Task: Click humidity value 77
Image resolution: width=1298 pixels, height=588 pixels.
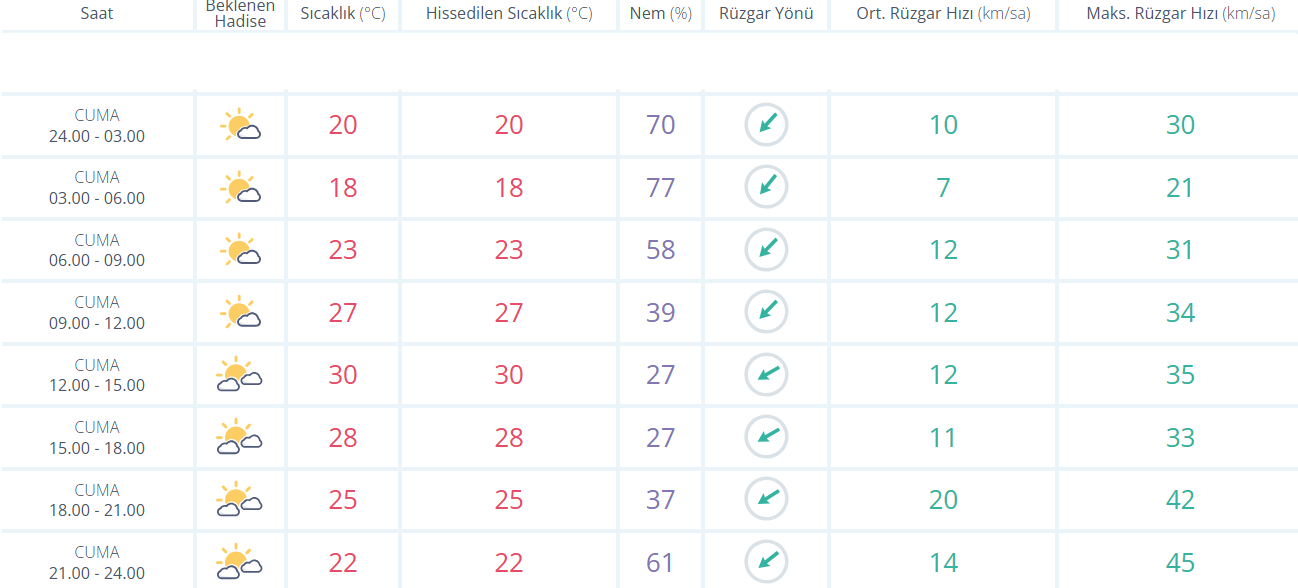Action: point(661,187)
